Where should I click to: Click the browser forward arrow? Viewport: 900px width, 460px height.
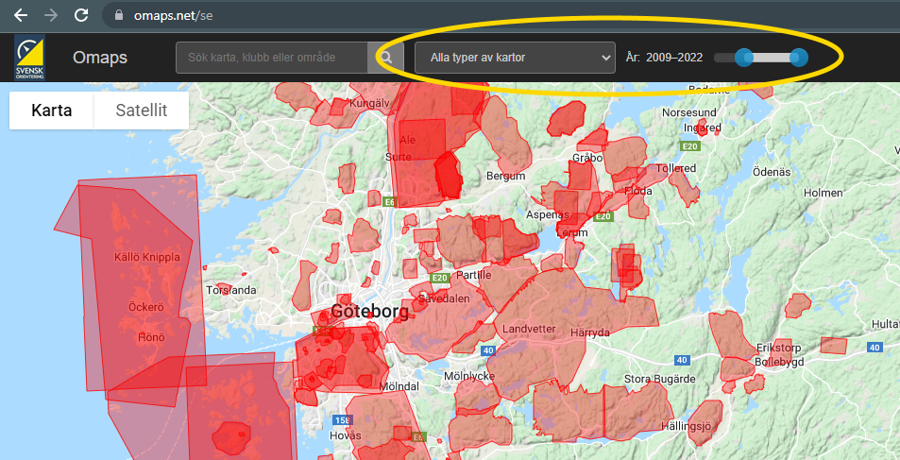click(x=51, y=16)
